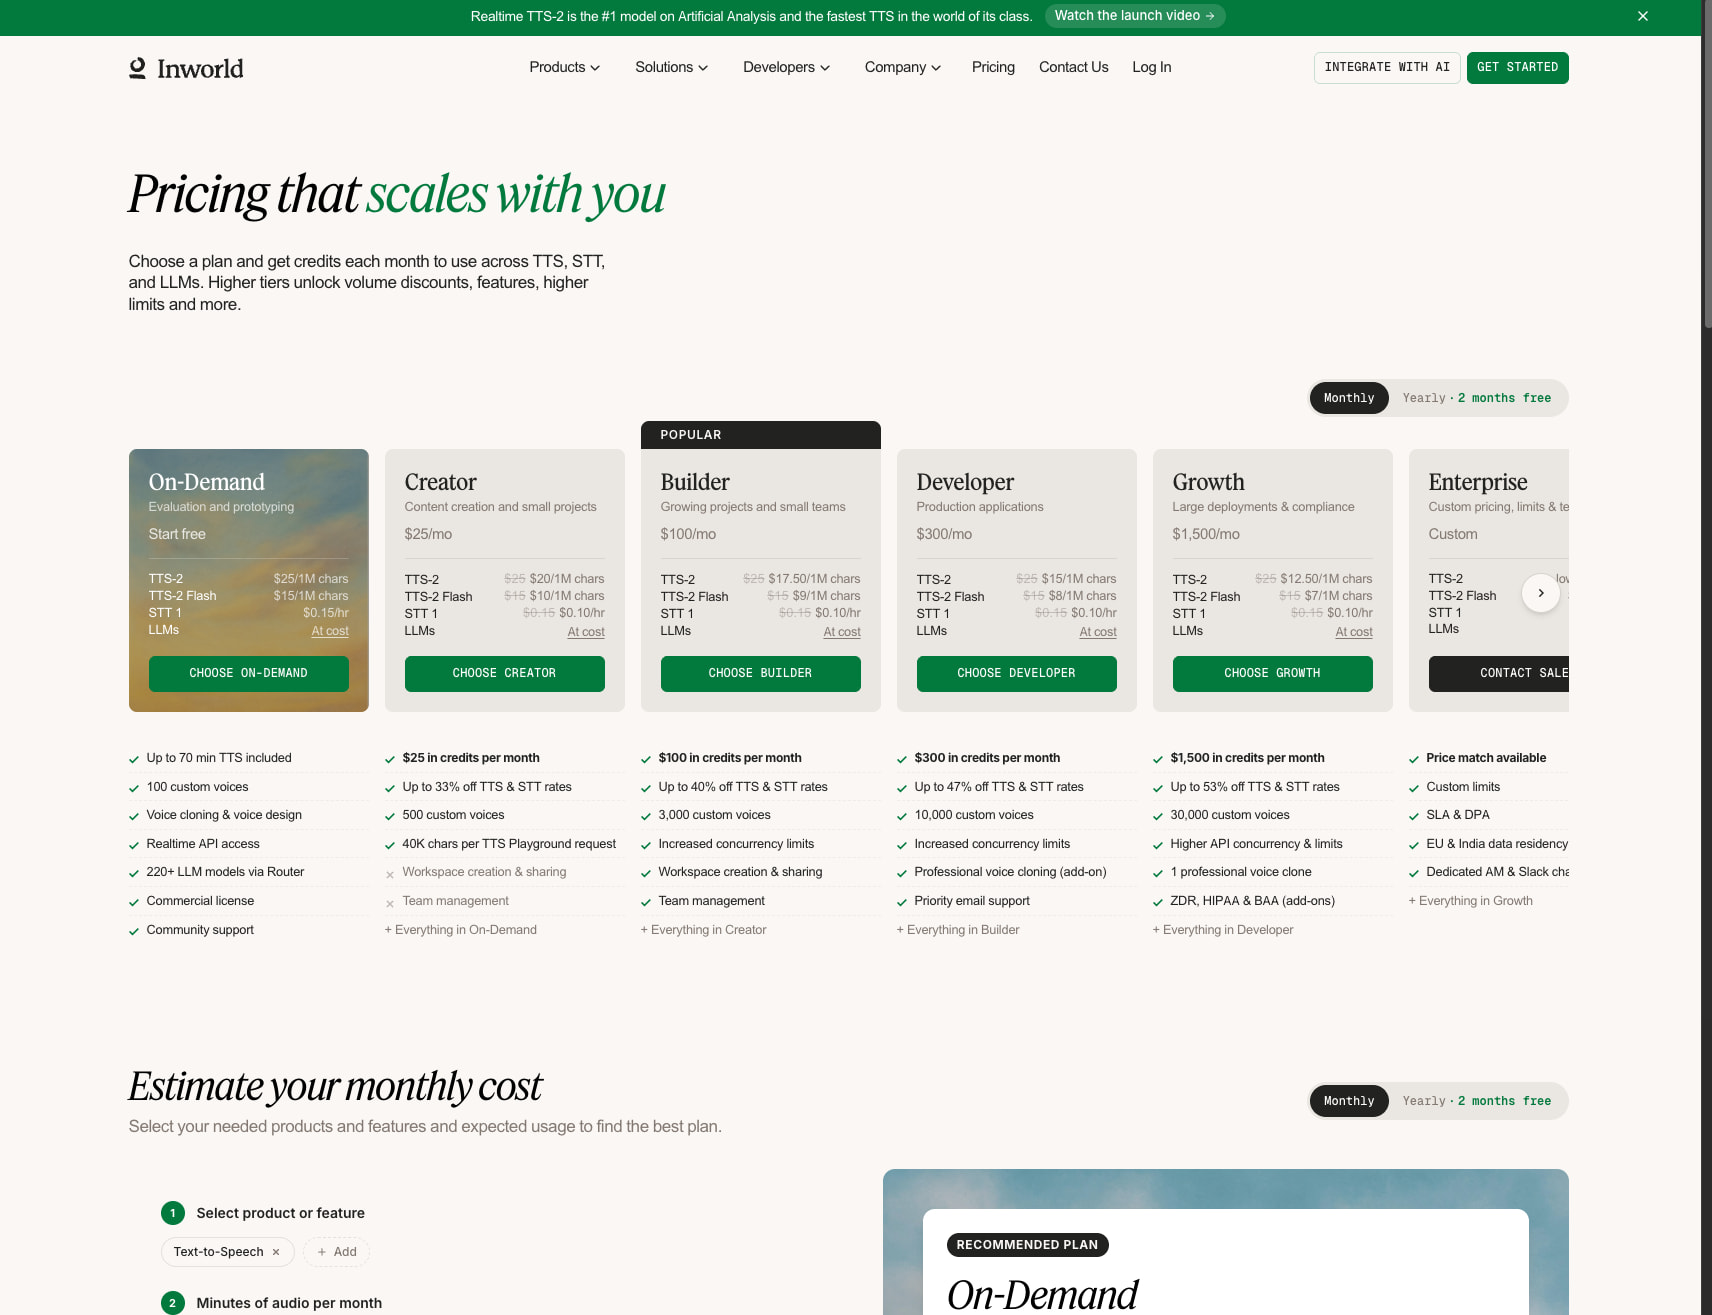1712x1315 pixels.
Task: Open the Developers dropdown
Action: pyautogui.click(x=787, y=67)
